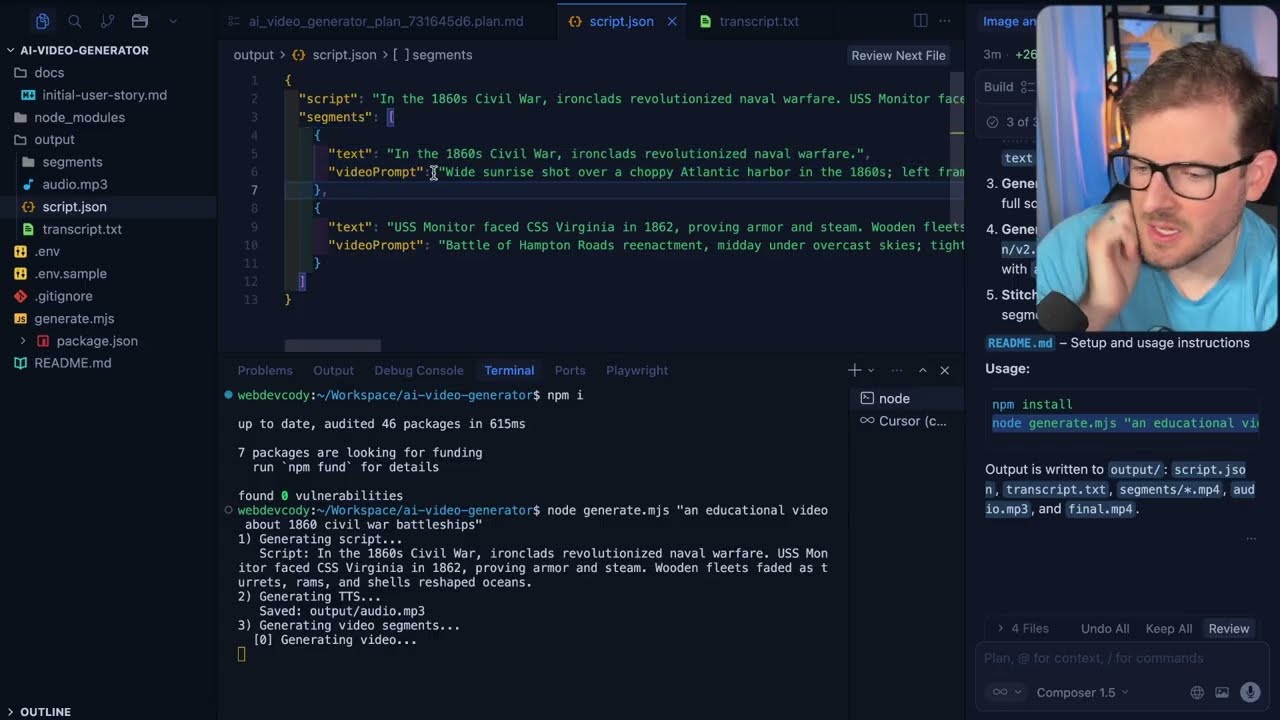Open the Debug Console tab
The image size is (1280, 720).
click(419, 370)
